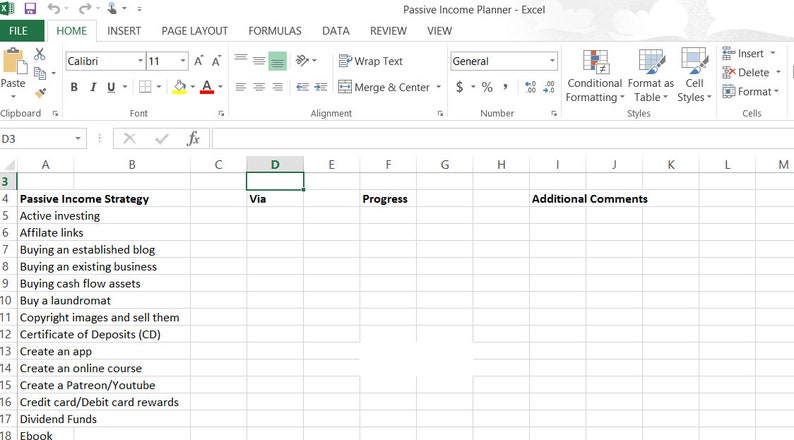
Task: Click the red Font Color A
Action: pos(207,87)
